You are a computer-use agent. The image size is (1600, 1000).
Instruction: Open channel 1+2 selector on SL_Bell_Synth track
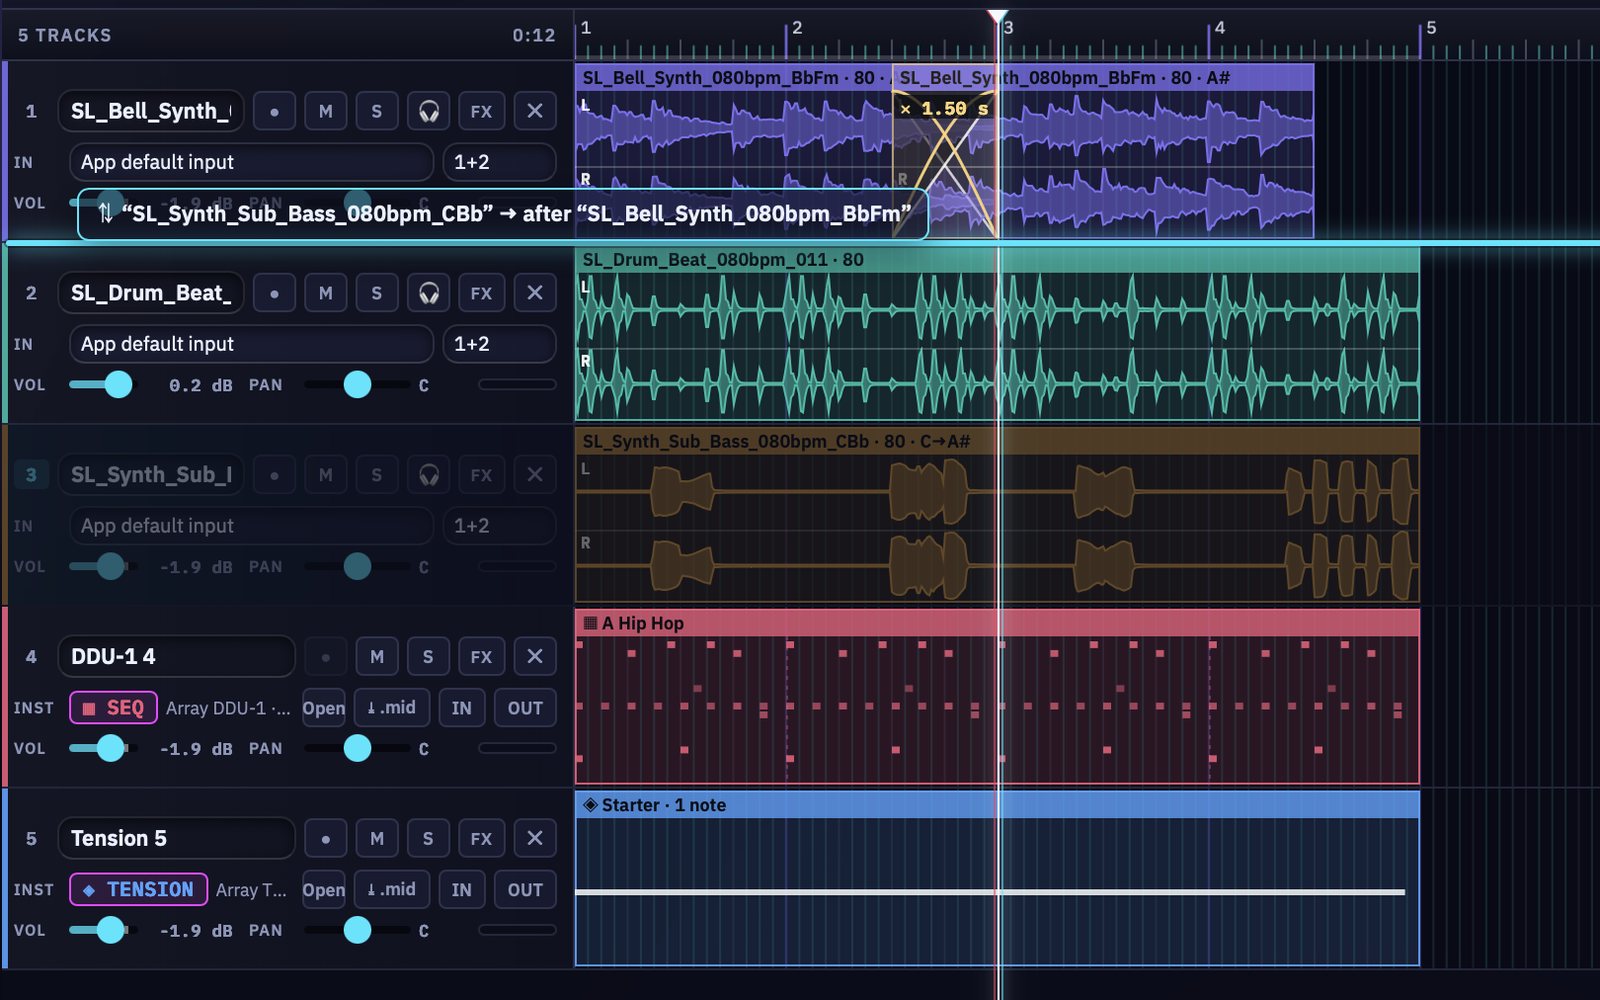coord(499,162)
